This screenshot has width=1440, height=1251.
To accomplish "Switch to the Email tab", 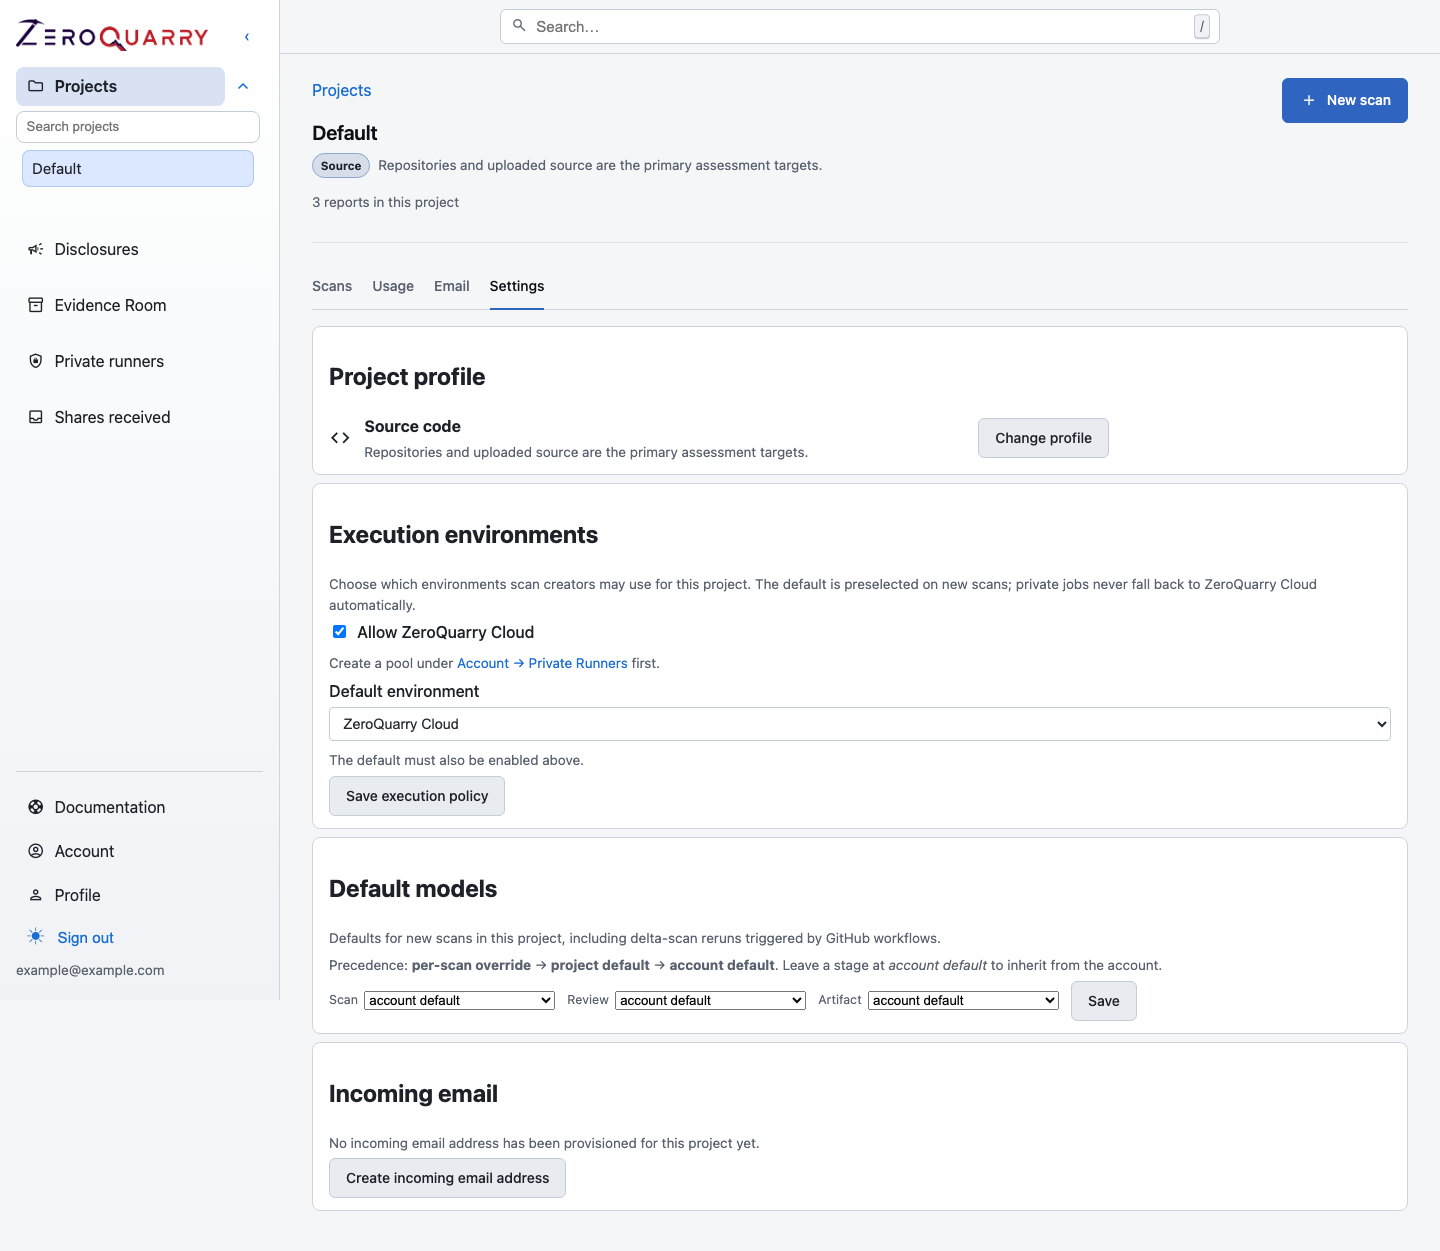I will 452,286.
